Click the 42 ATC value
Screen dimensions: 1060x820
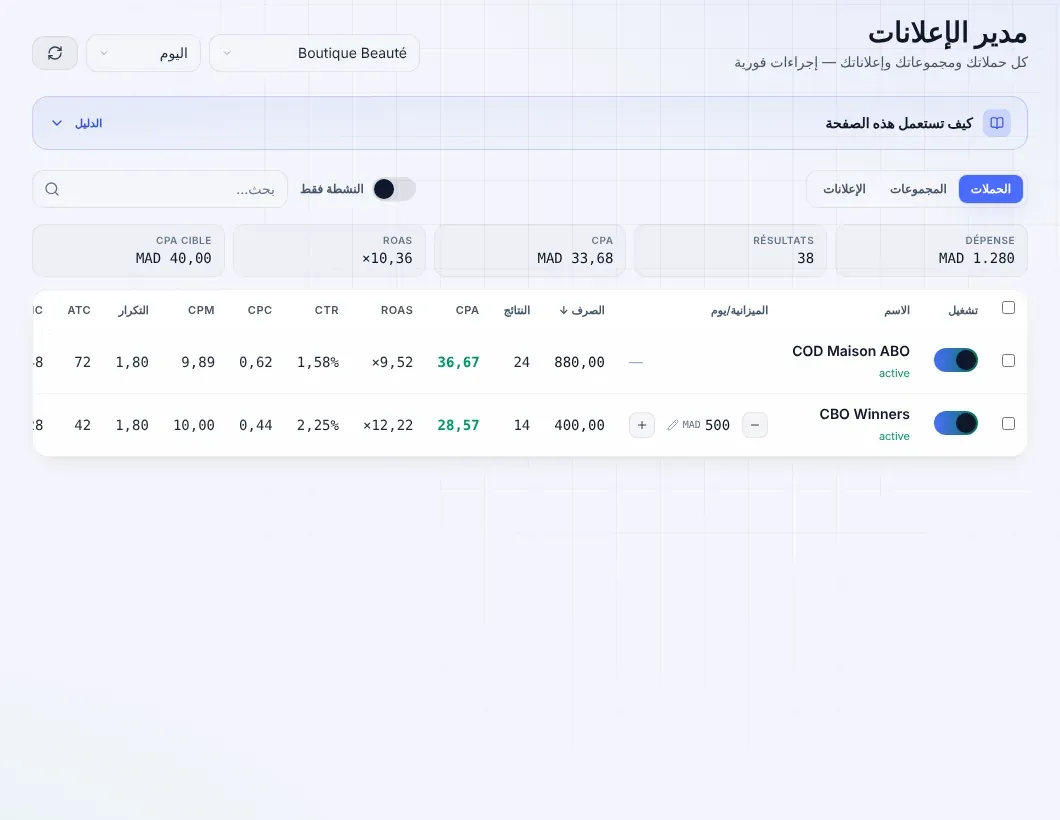[x=82, y=425]
